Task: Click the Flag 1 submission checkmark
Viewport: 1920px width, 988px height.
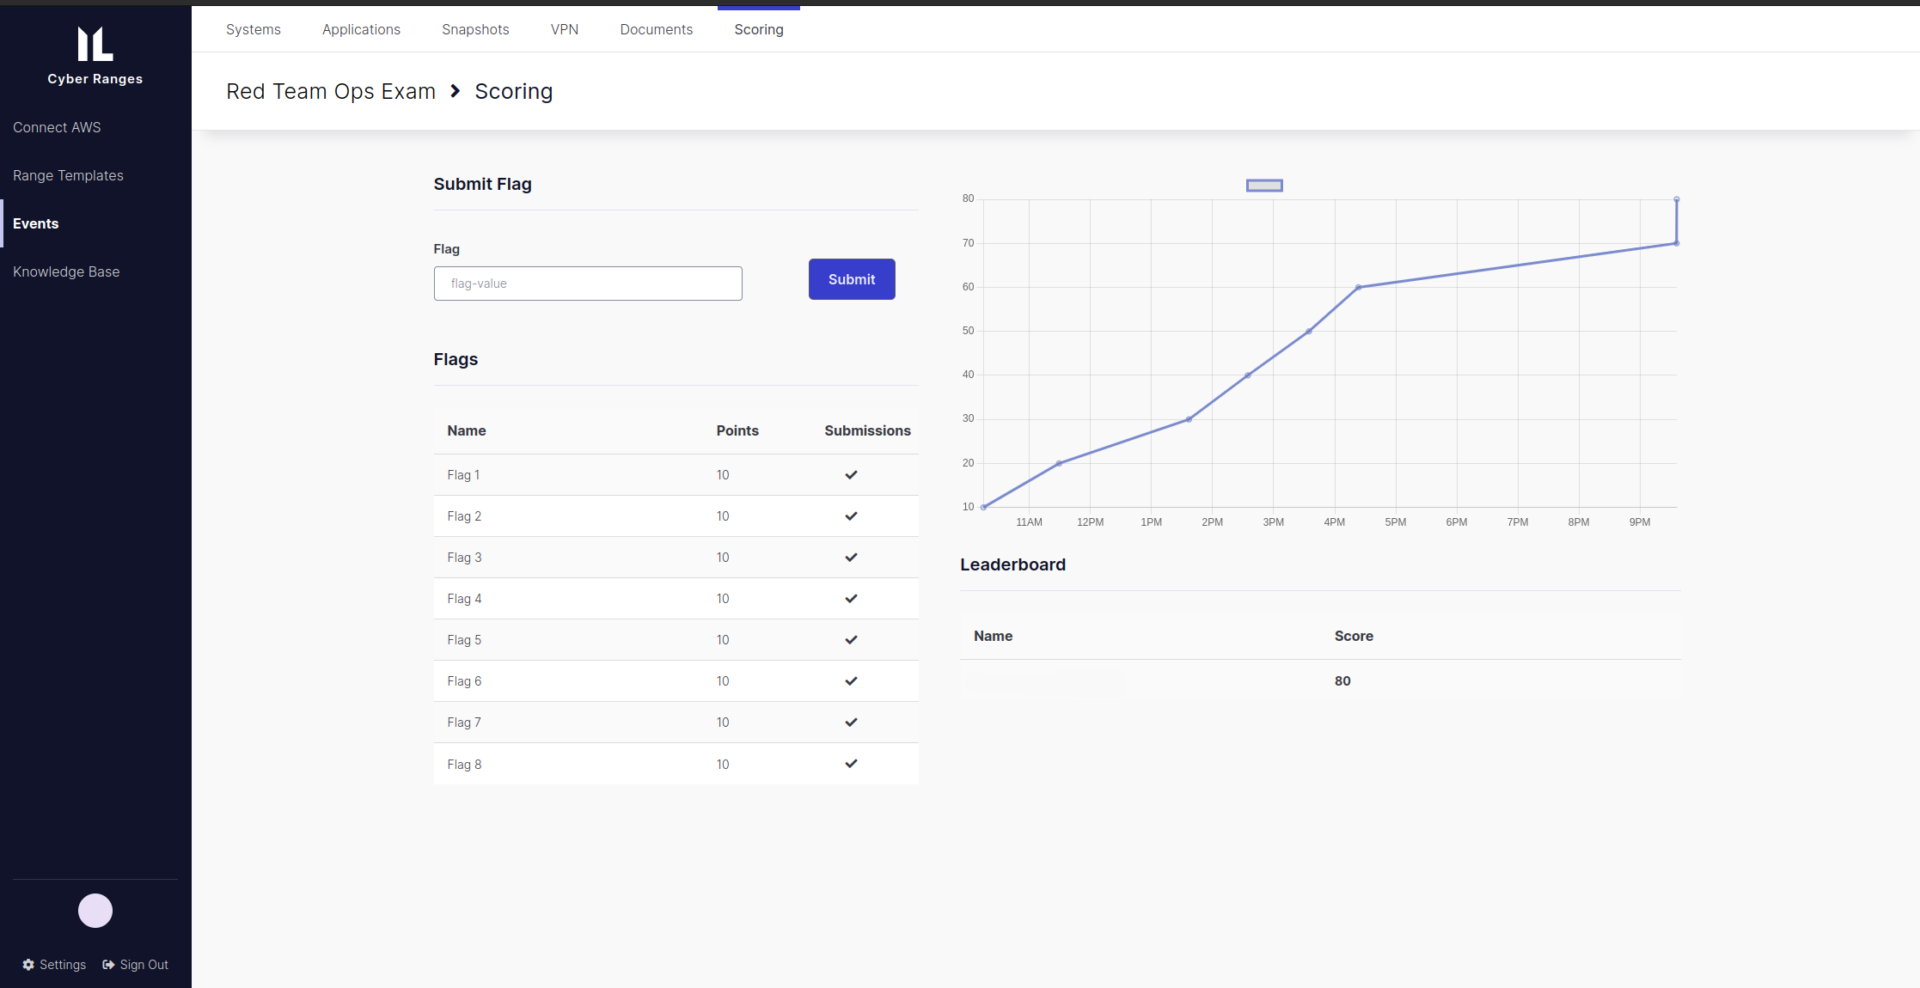Action: tap(851, 474)
